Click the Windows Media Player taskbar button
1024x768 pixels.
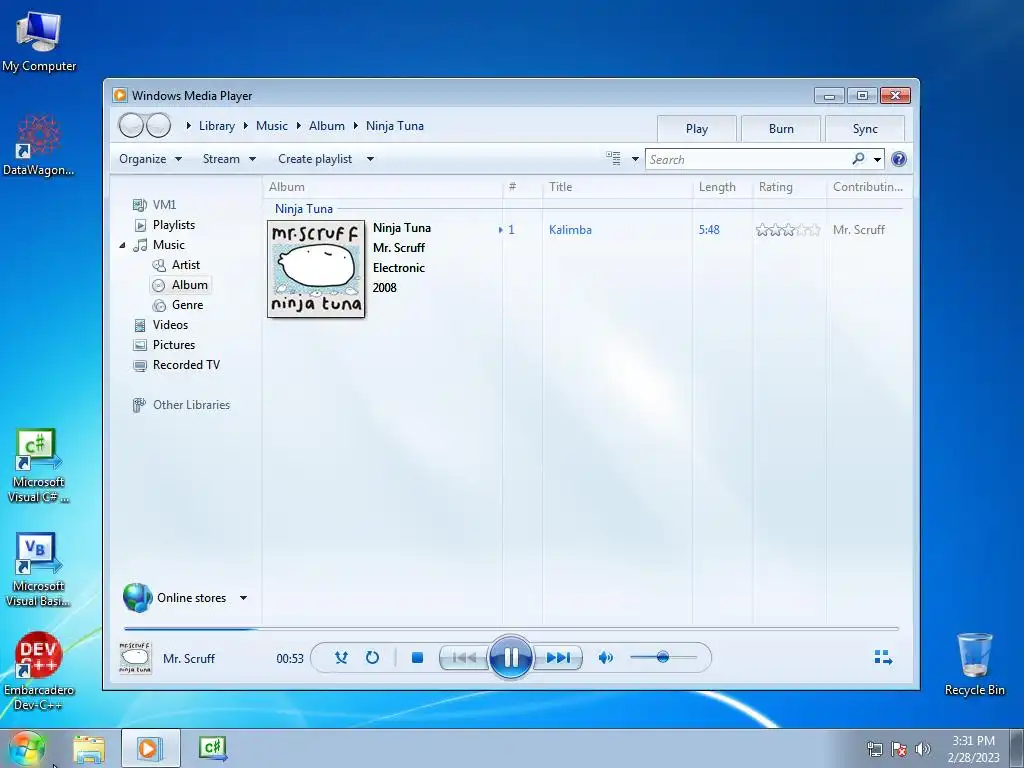150,748
